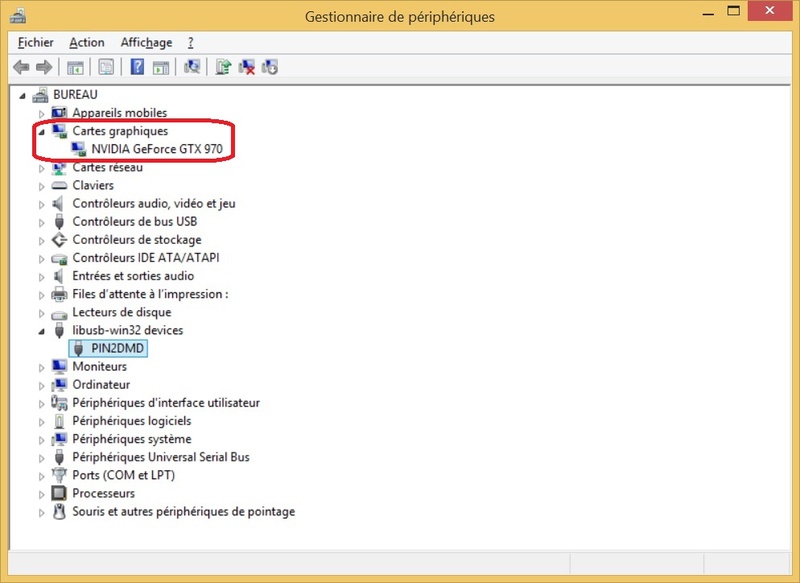Expand Périphériques système node

(x=41, y=440)
